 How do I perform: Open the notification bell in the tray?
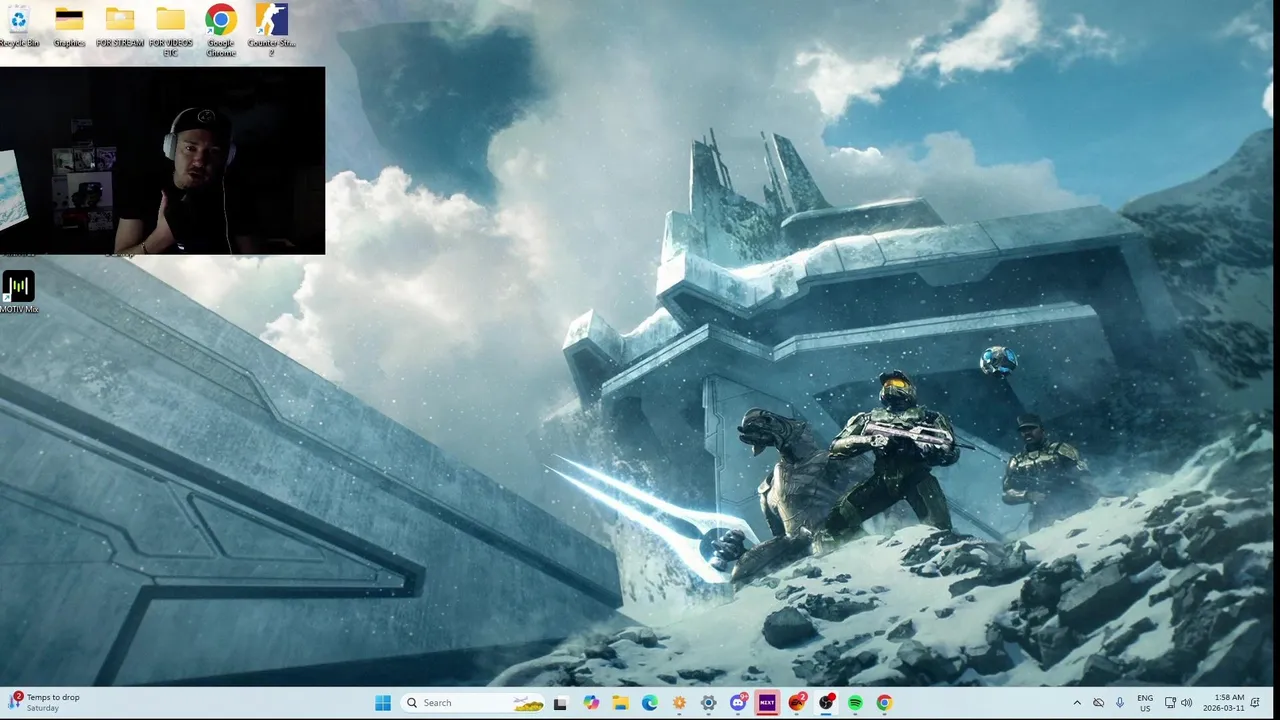tap(1255, 703)
